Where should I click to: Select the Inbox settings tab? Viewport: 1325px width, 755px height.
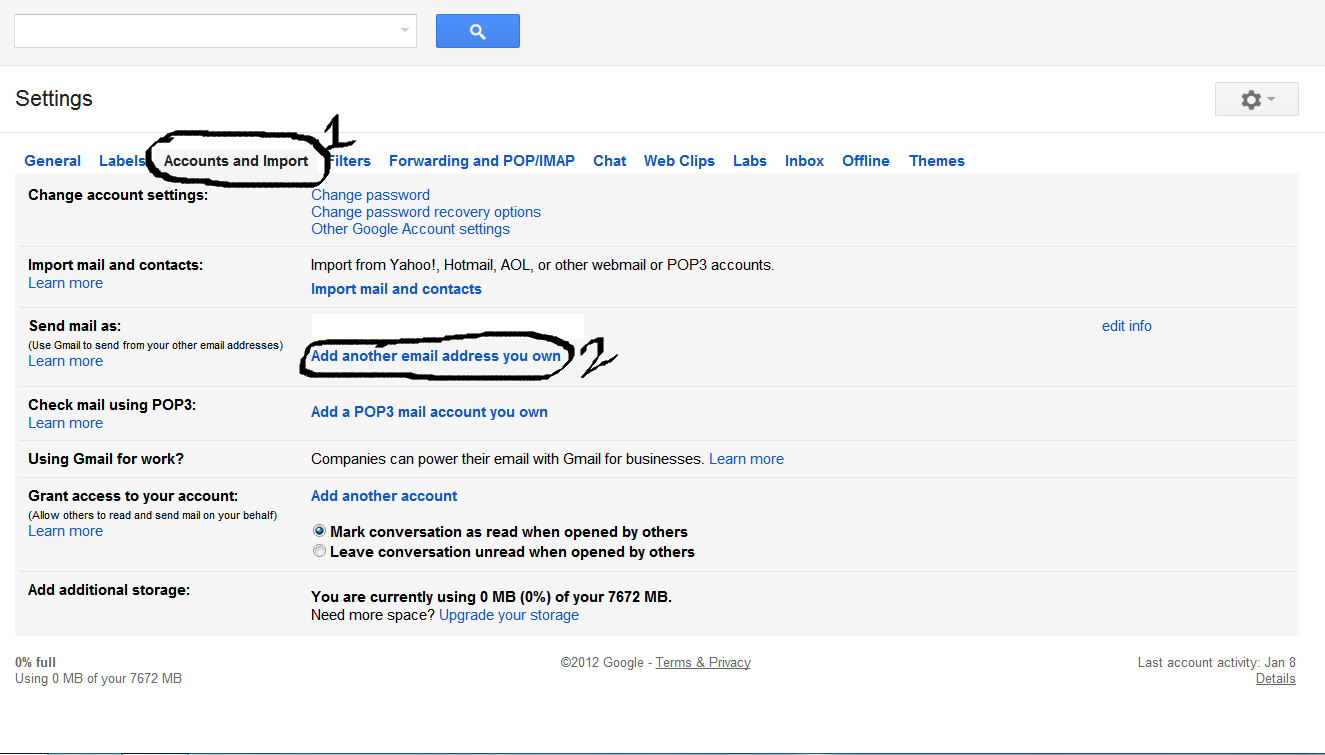tap(805, 161)
